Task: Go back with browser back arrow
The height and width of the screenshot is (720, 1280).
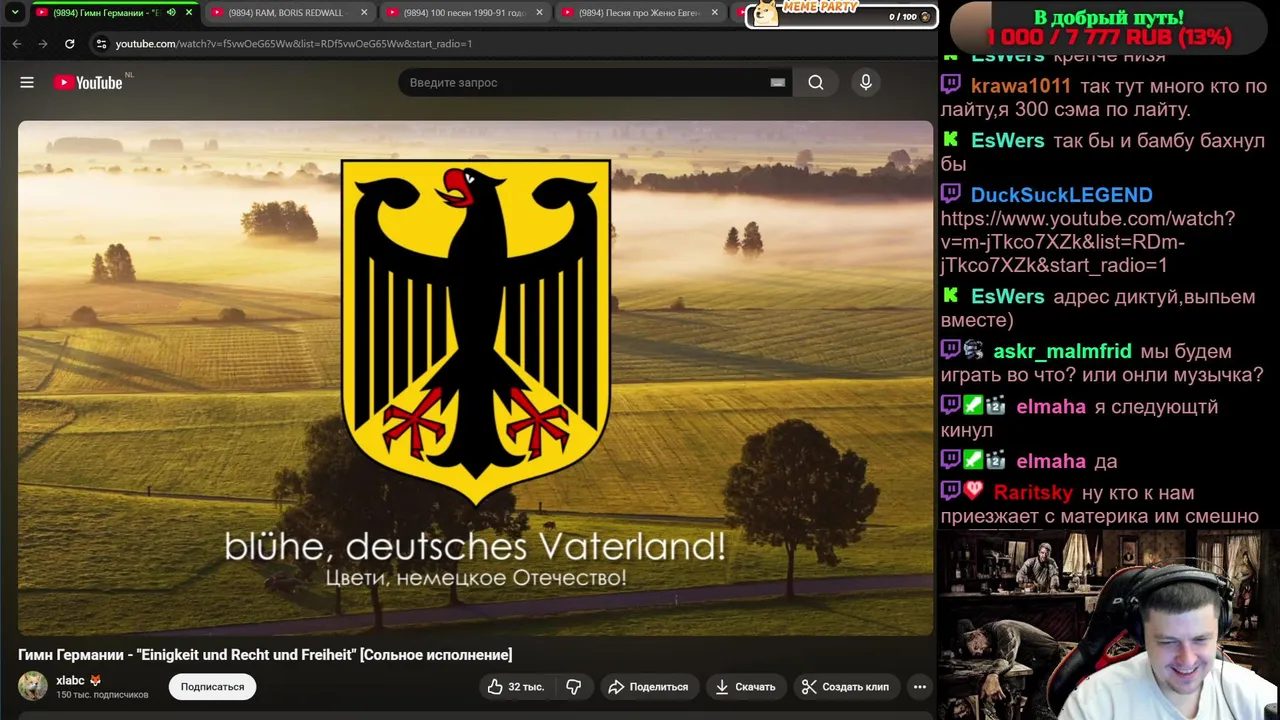Action: point(17,44)
